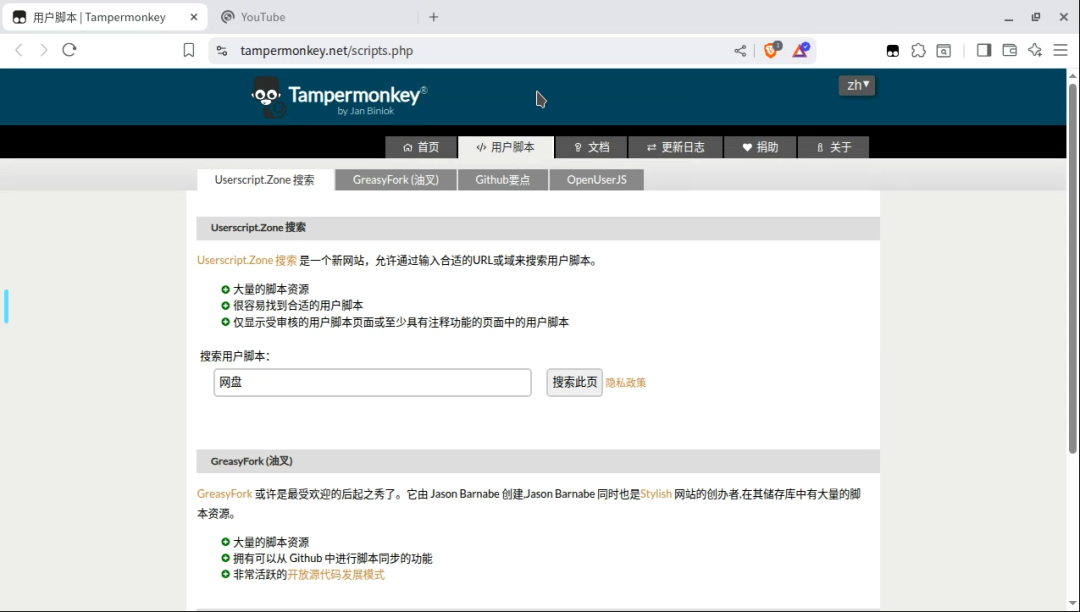This screenshot has width=1080, height=612.
Task: Click the vertical page scrollbar thumb
Action: click(1072, 268)
